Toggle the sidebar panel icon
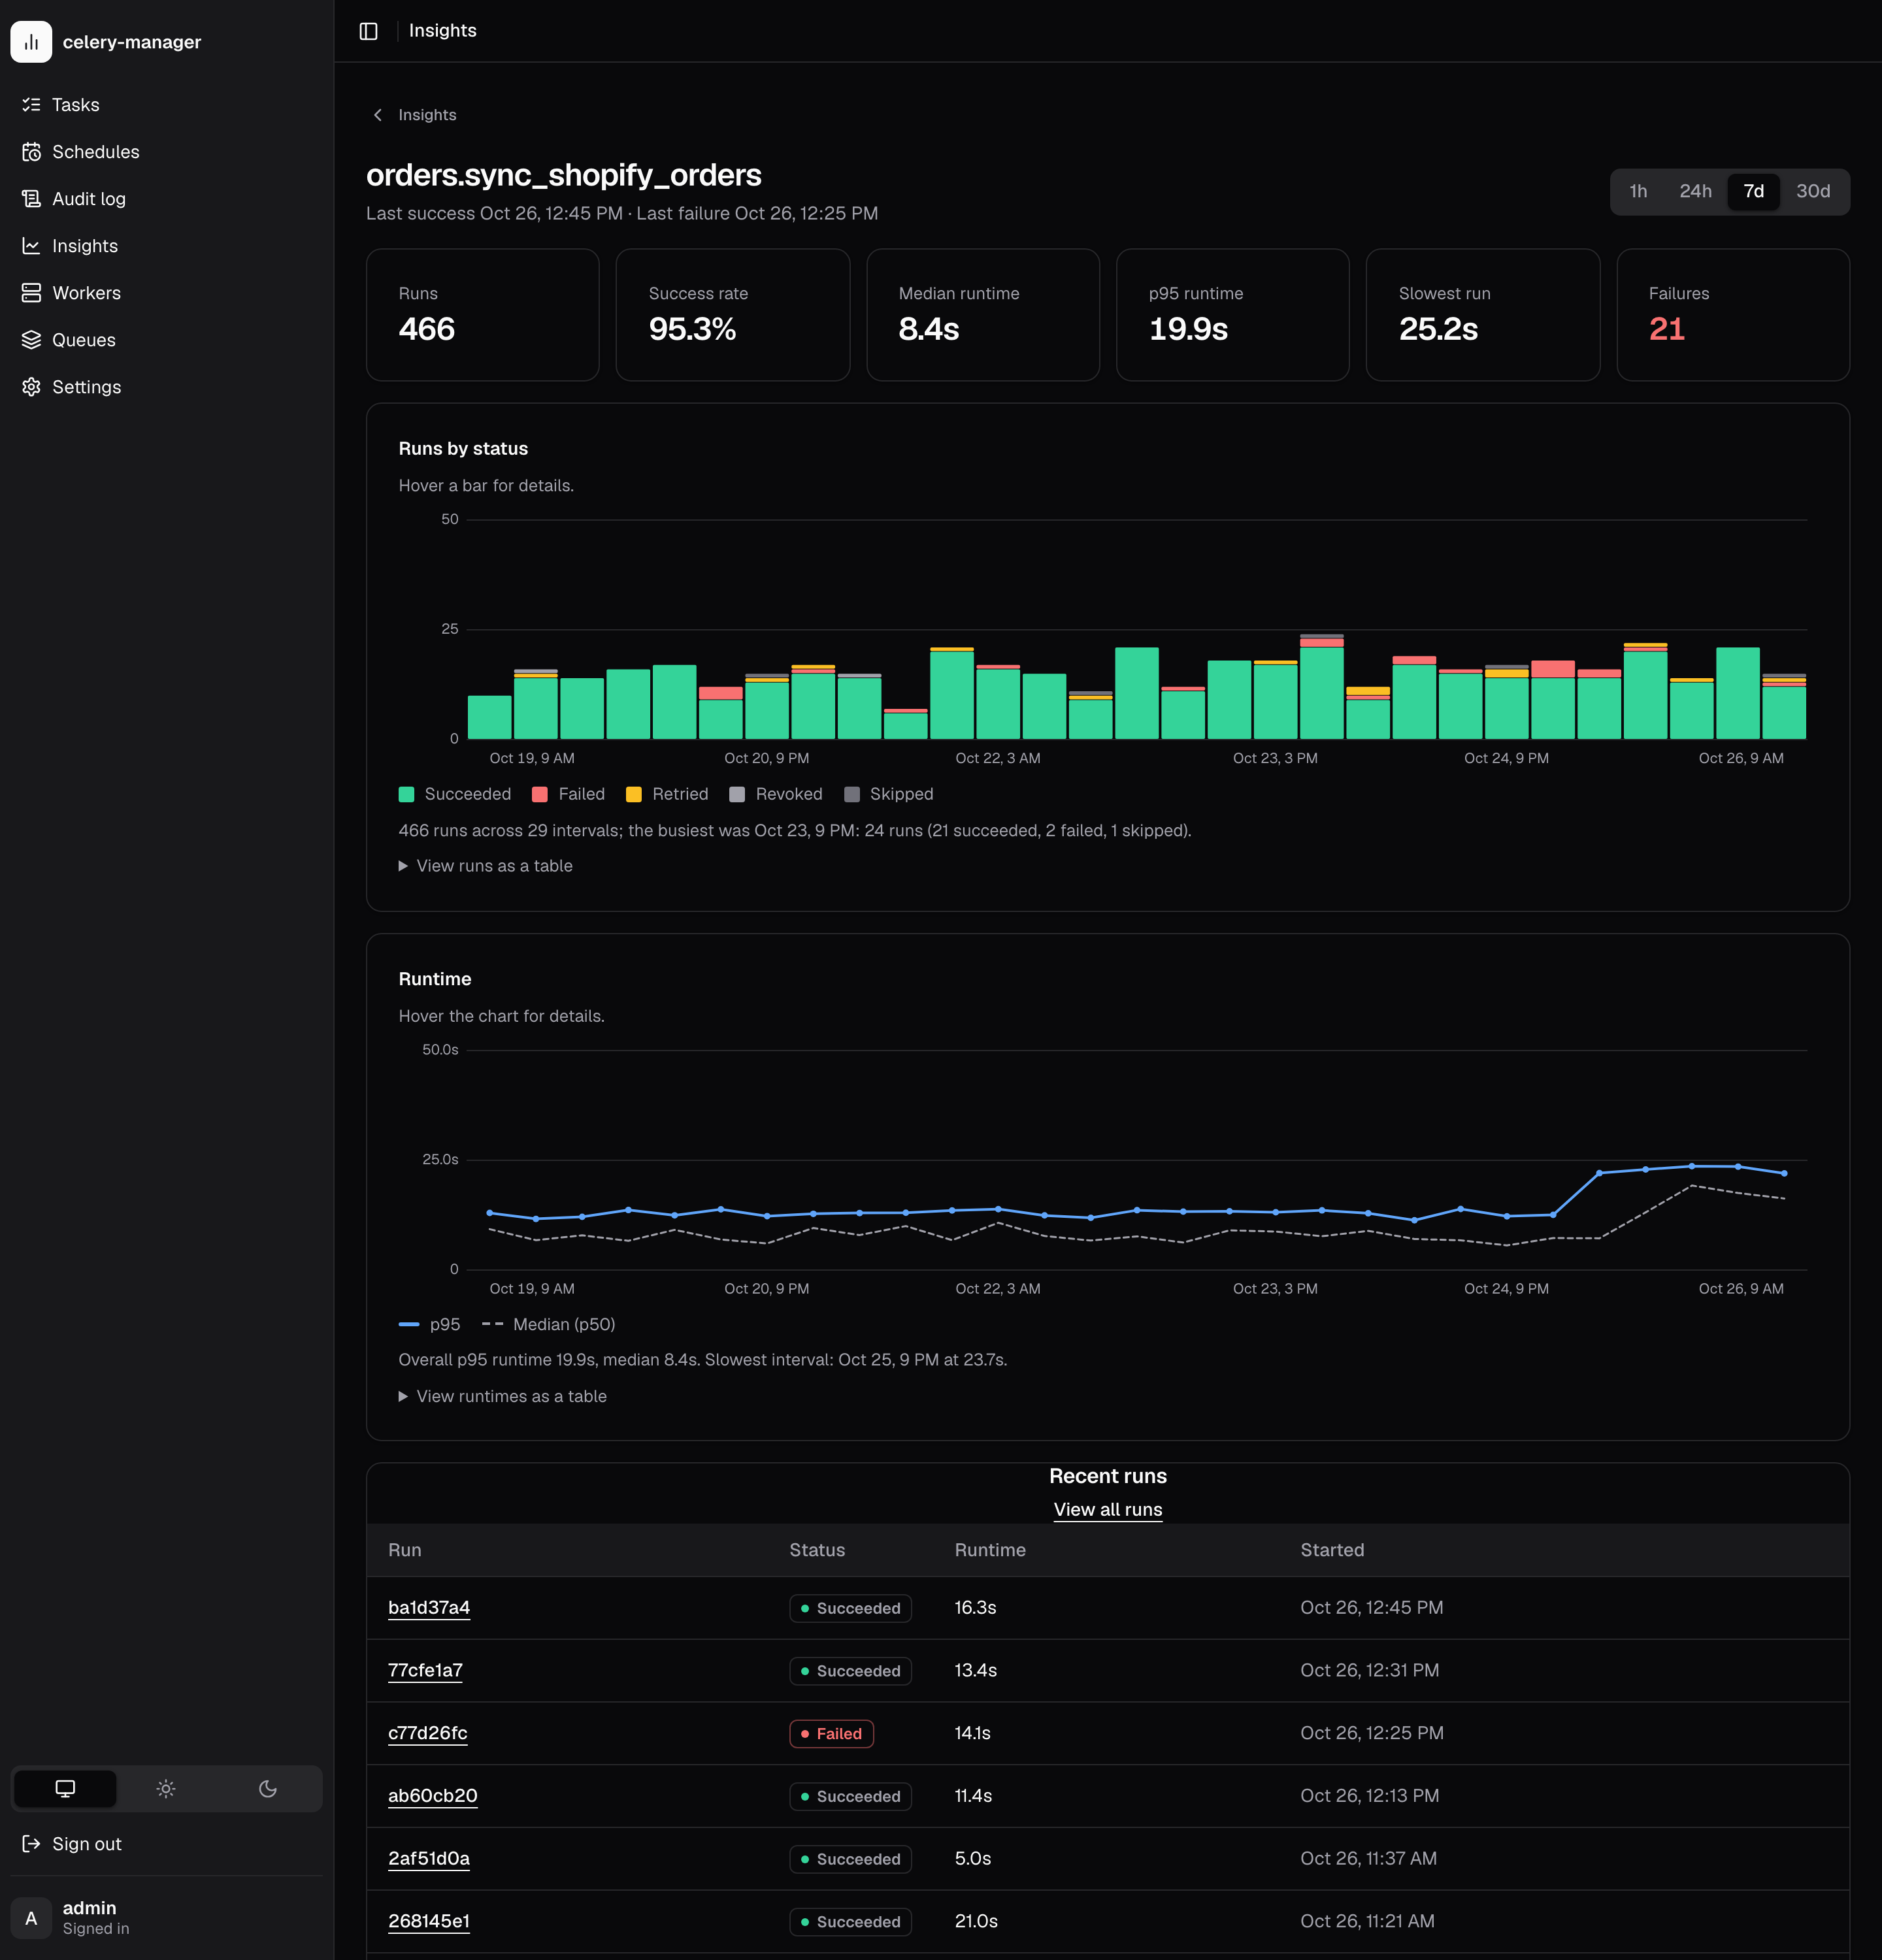1882x1960 pixels. point(368,31)
